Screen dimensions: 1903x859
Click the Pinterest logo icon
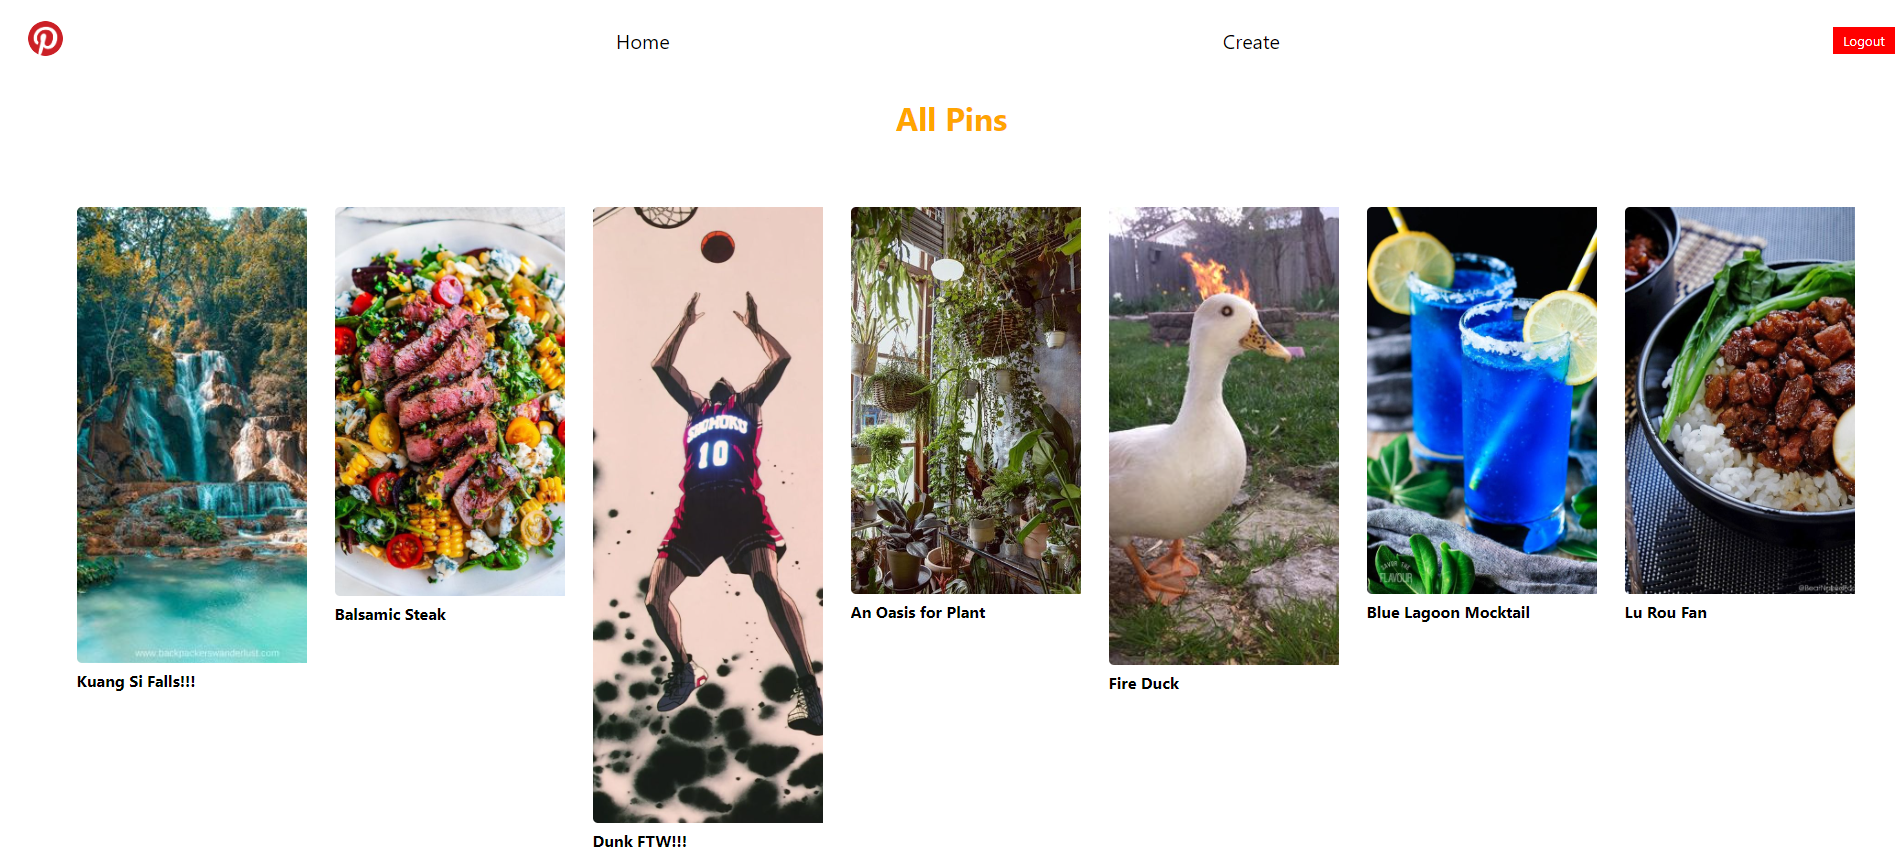click(45, 38)
